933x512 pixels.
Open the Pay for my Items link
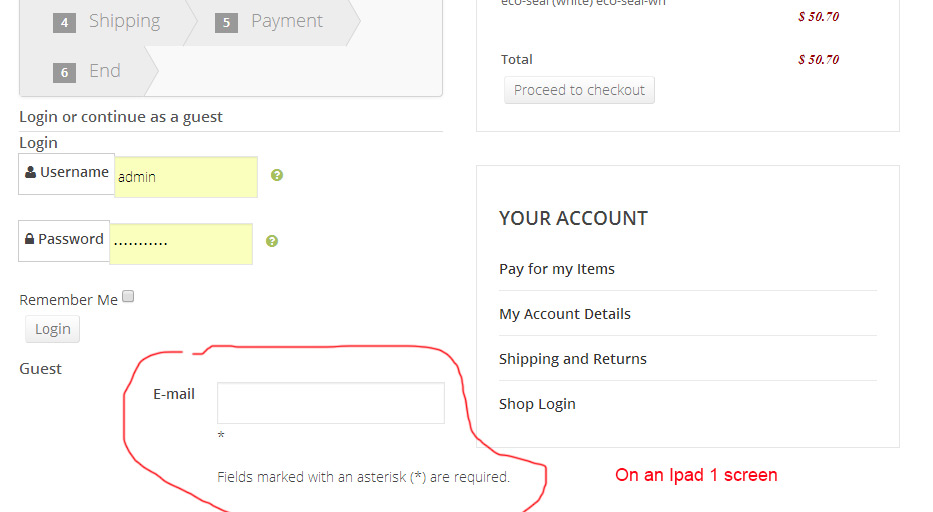[557, 269]
